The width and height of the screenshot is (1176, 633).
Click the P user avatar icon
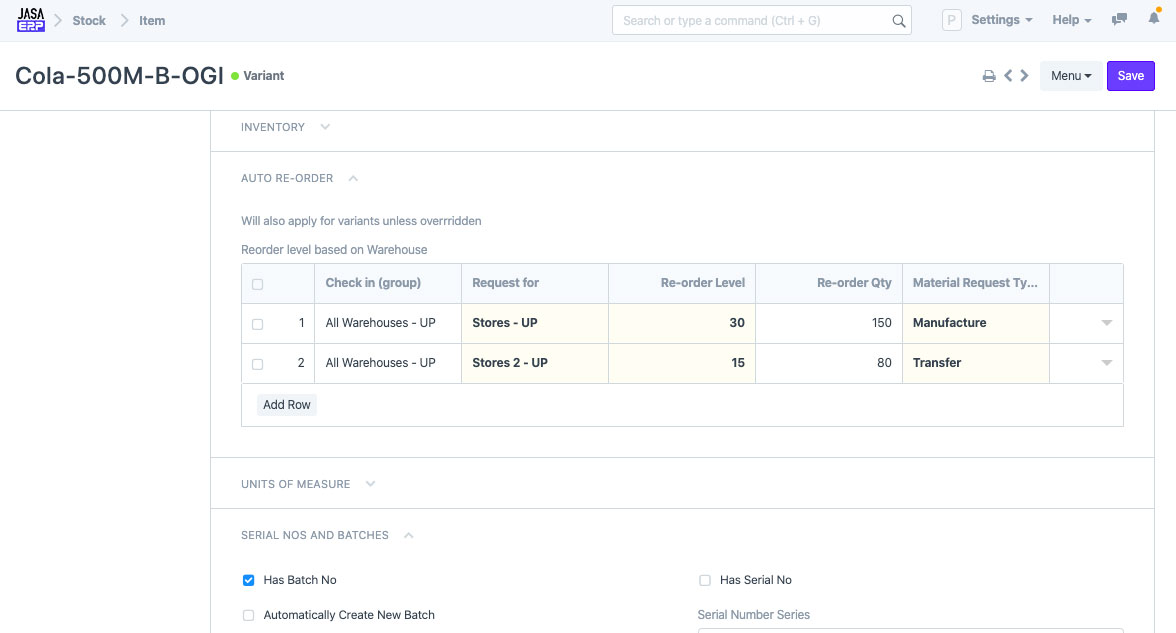[x=951, y=20]
